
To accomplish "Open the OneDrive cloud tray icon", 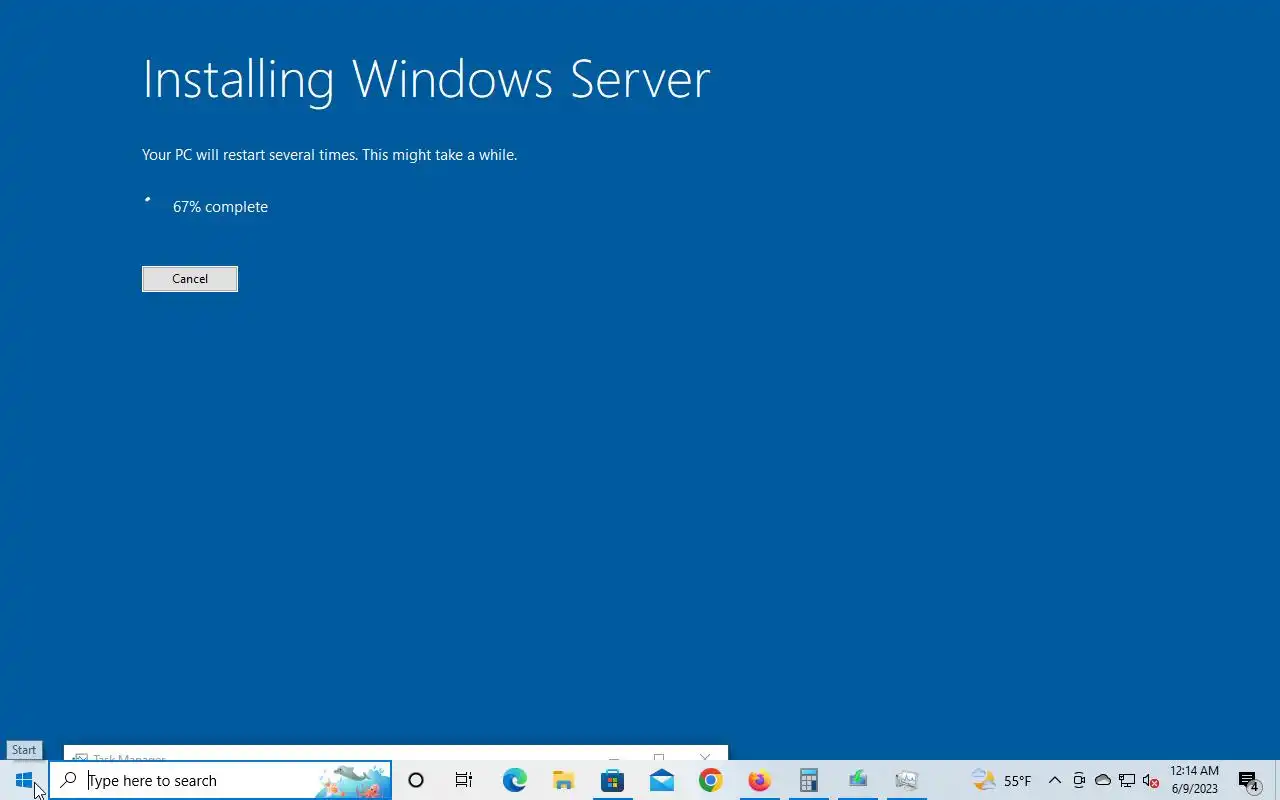I will tap(1103, 780).
